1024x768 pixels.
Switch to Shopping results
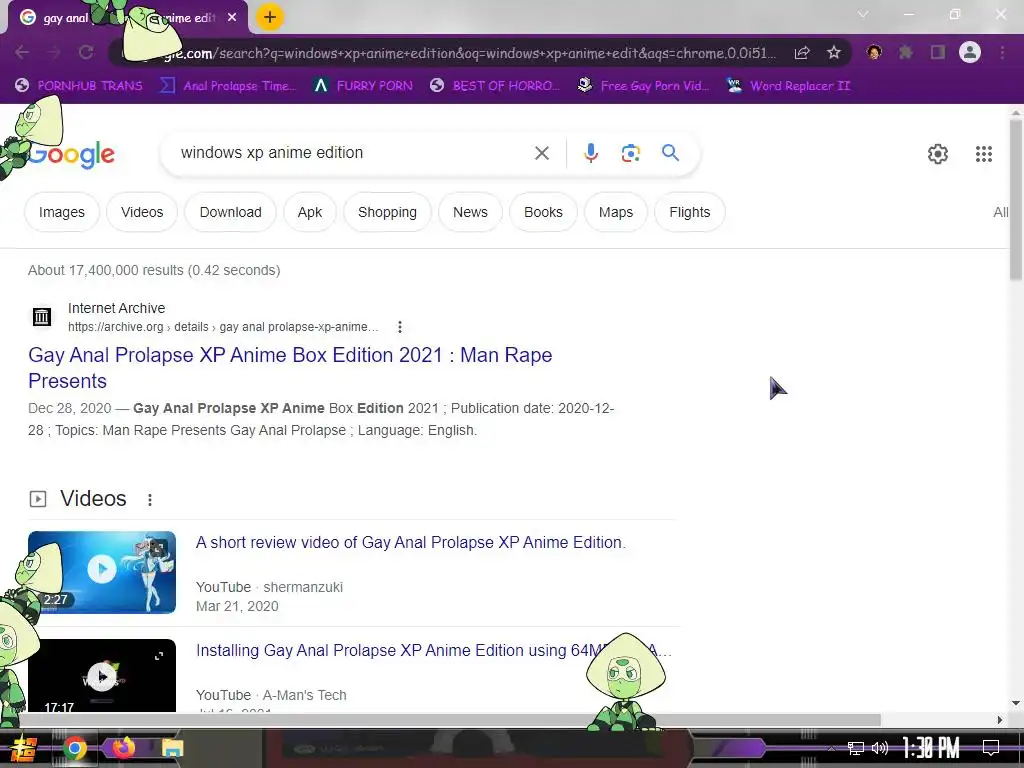coord(387,212)
